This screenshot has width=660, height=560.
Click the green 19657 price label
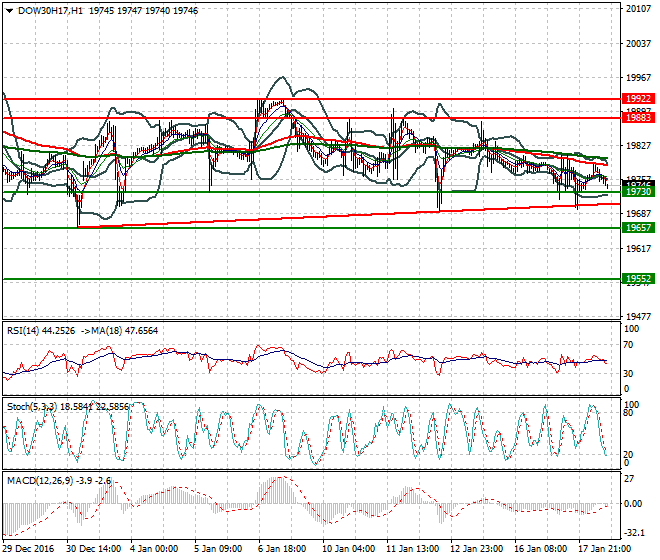pos(638,228)
